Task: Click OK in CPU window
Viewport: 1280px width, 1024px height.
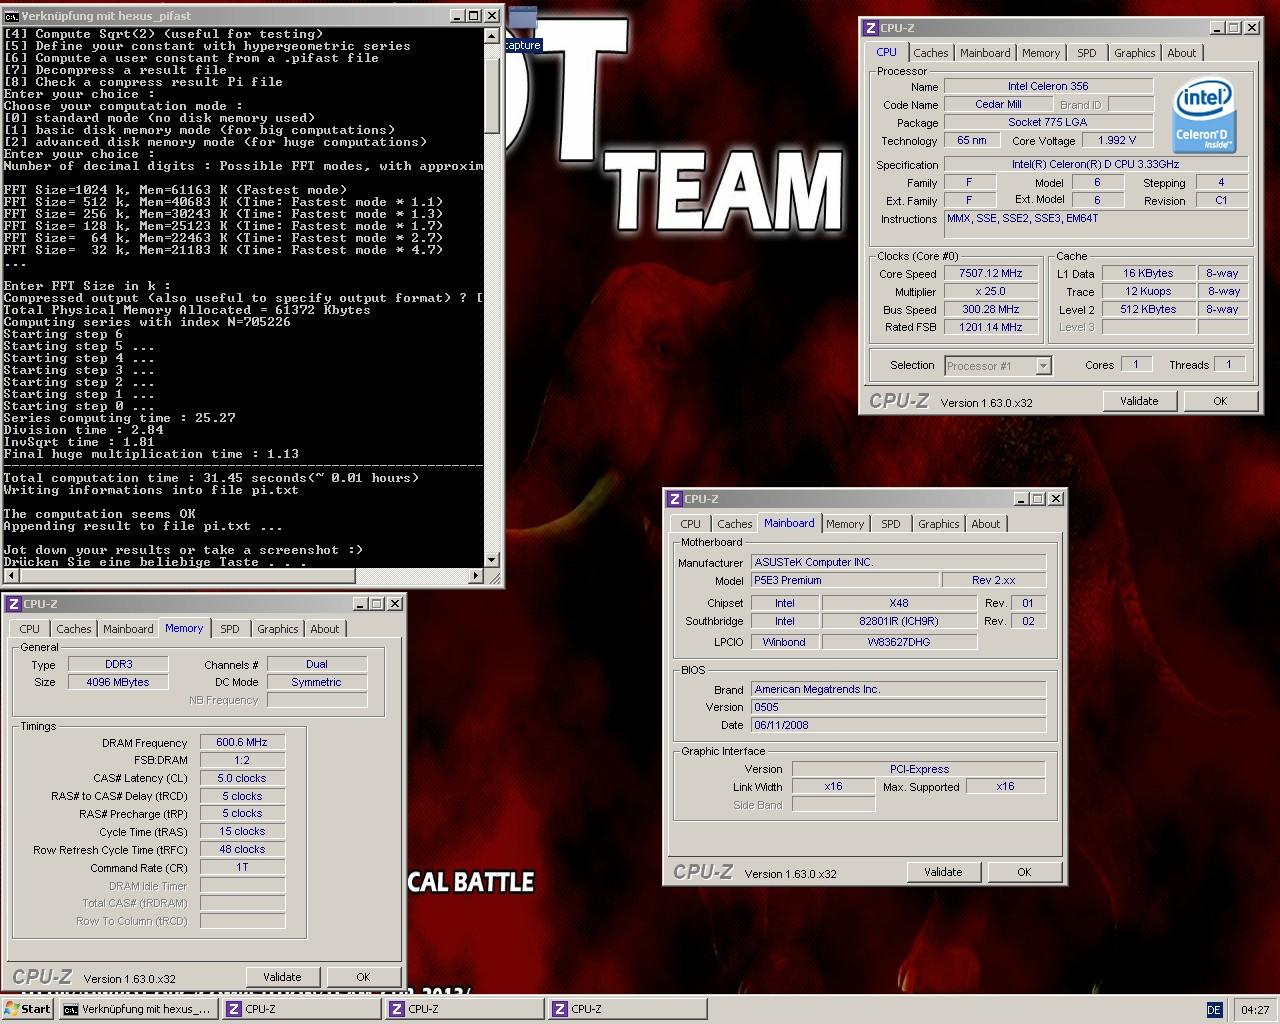Action: point(1220,401)
